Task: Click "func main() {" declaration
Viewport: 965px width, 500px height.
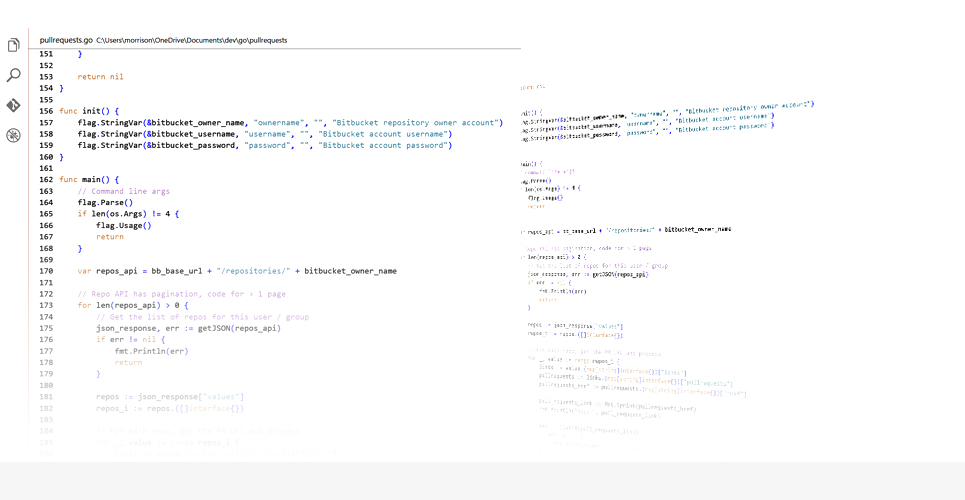Action: [89, 180]
